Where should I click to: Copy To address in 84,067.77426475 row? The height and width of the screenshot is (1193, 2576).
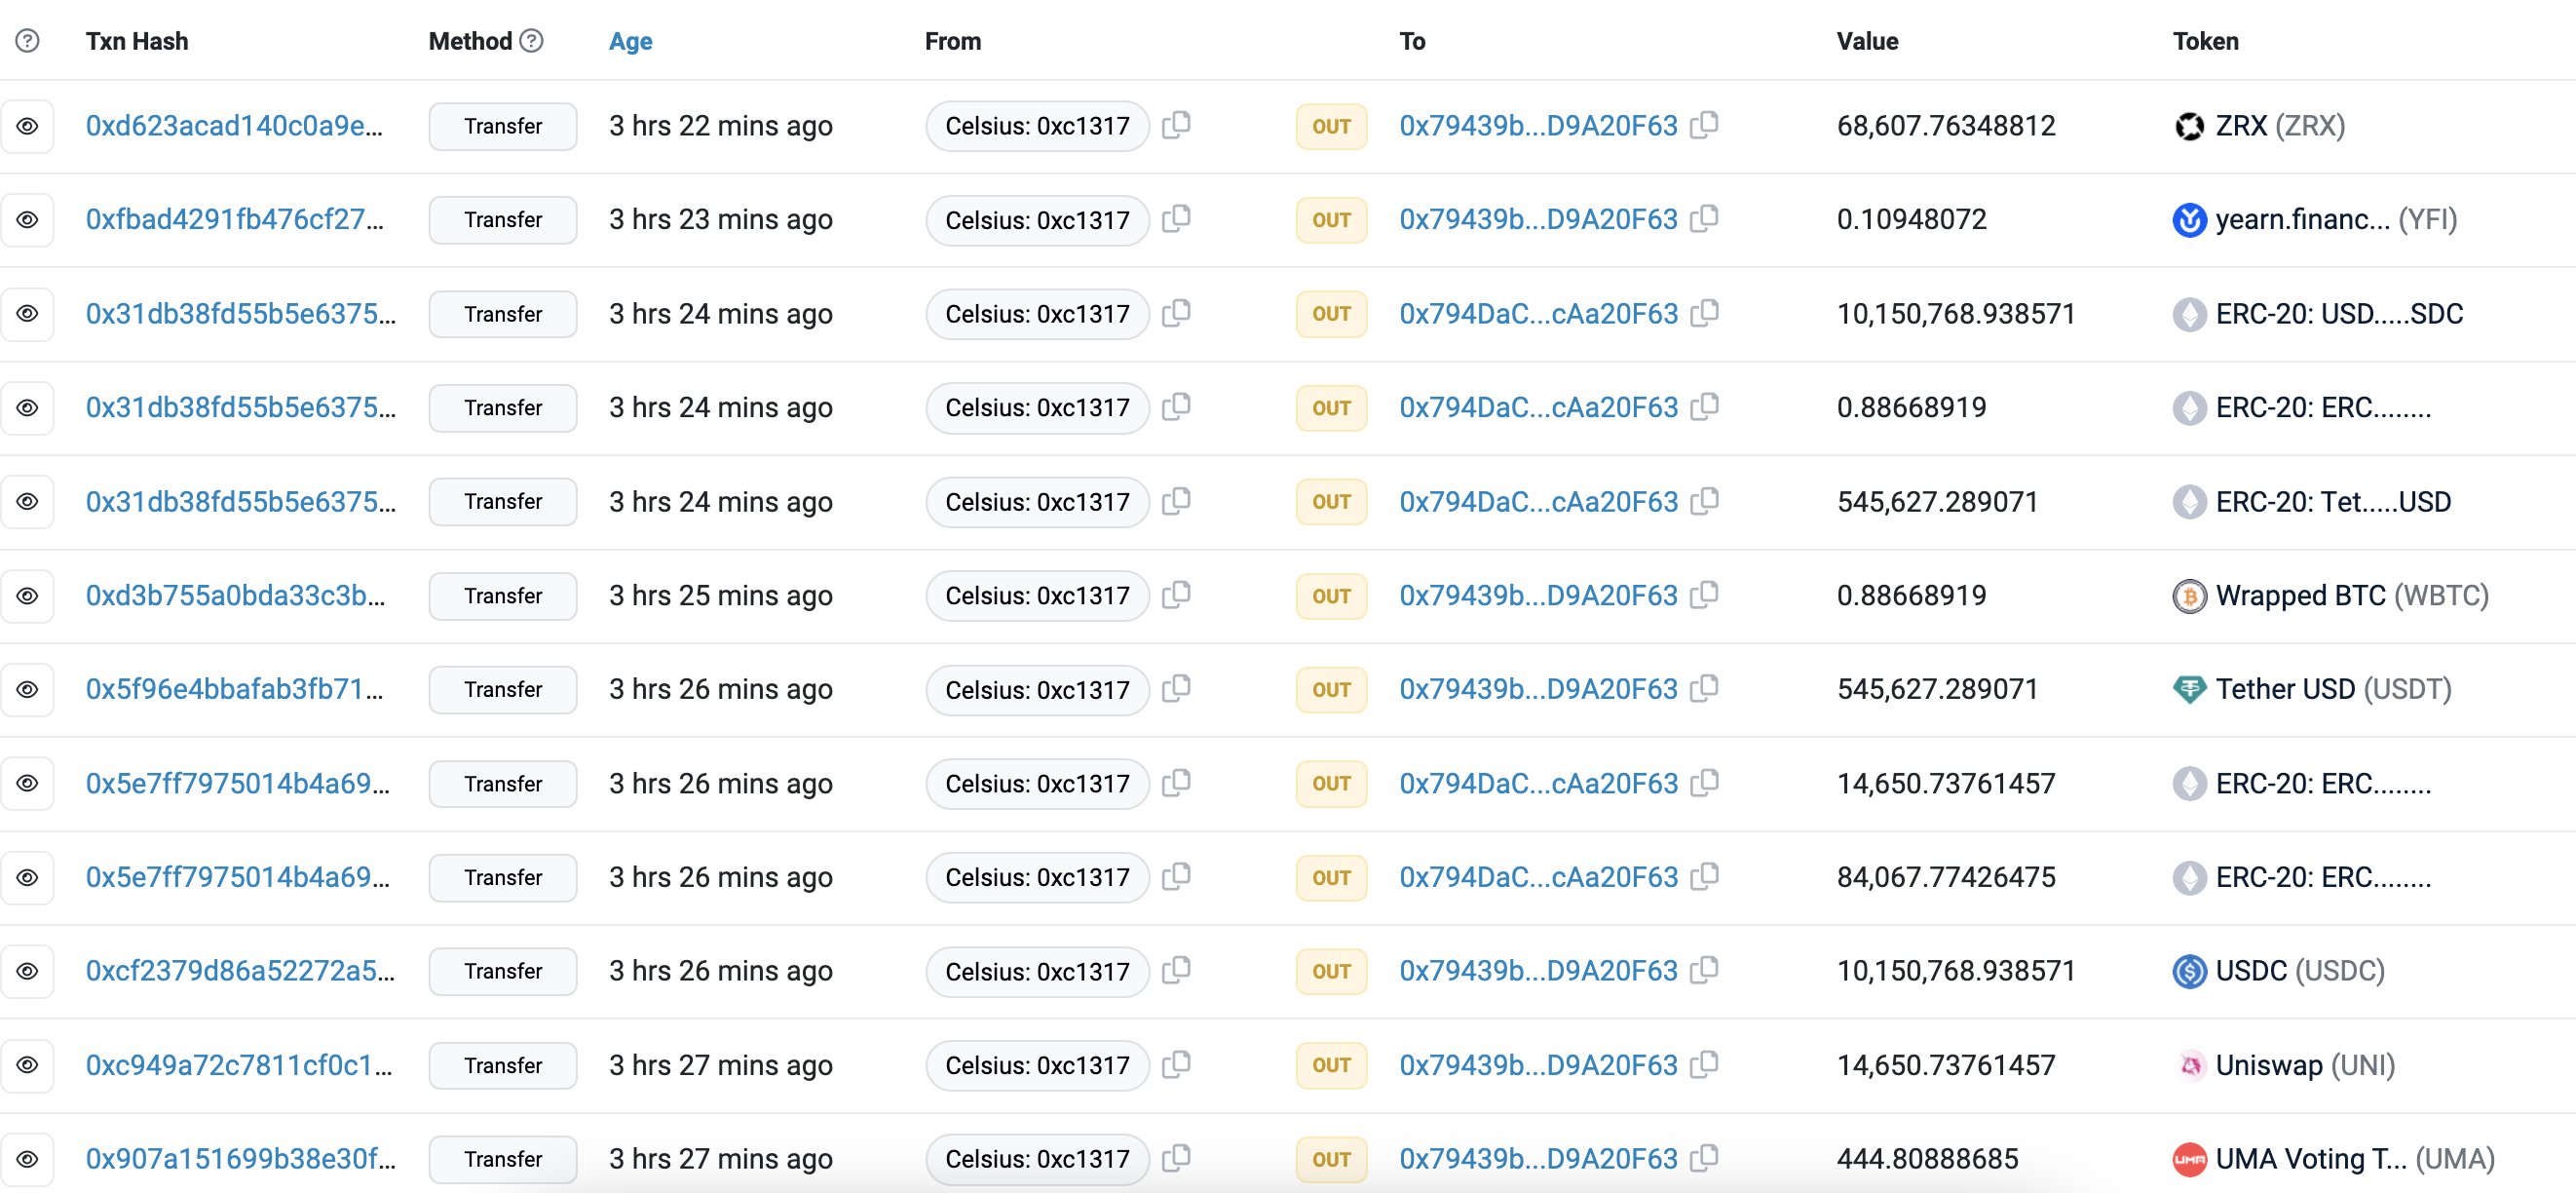[1704, 877]
